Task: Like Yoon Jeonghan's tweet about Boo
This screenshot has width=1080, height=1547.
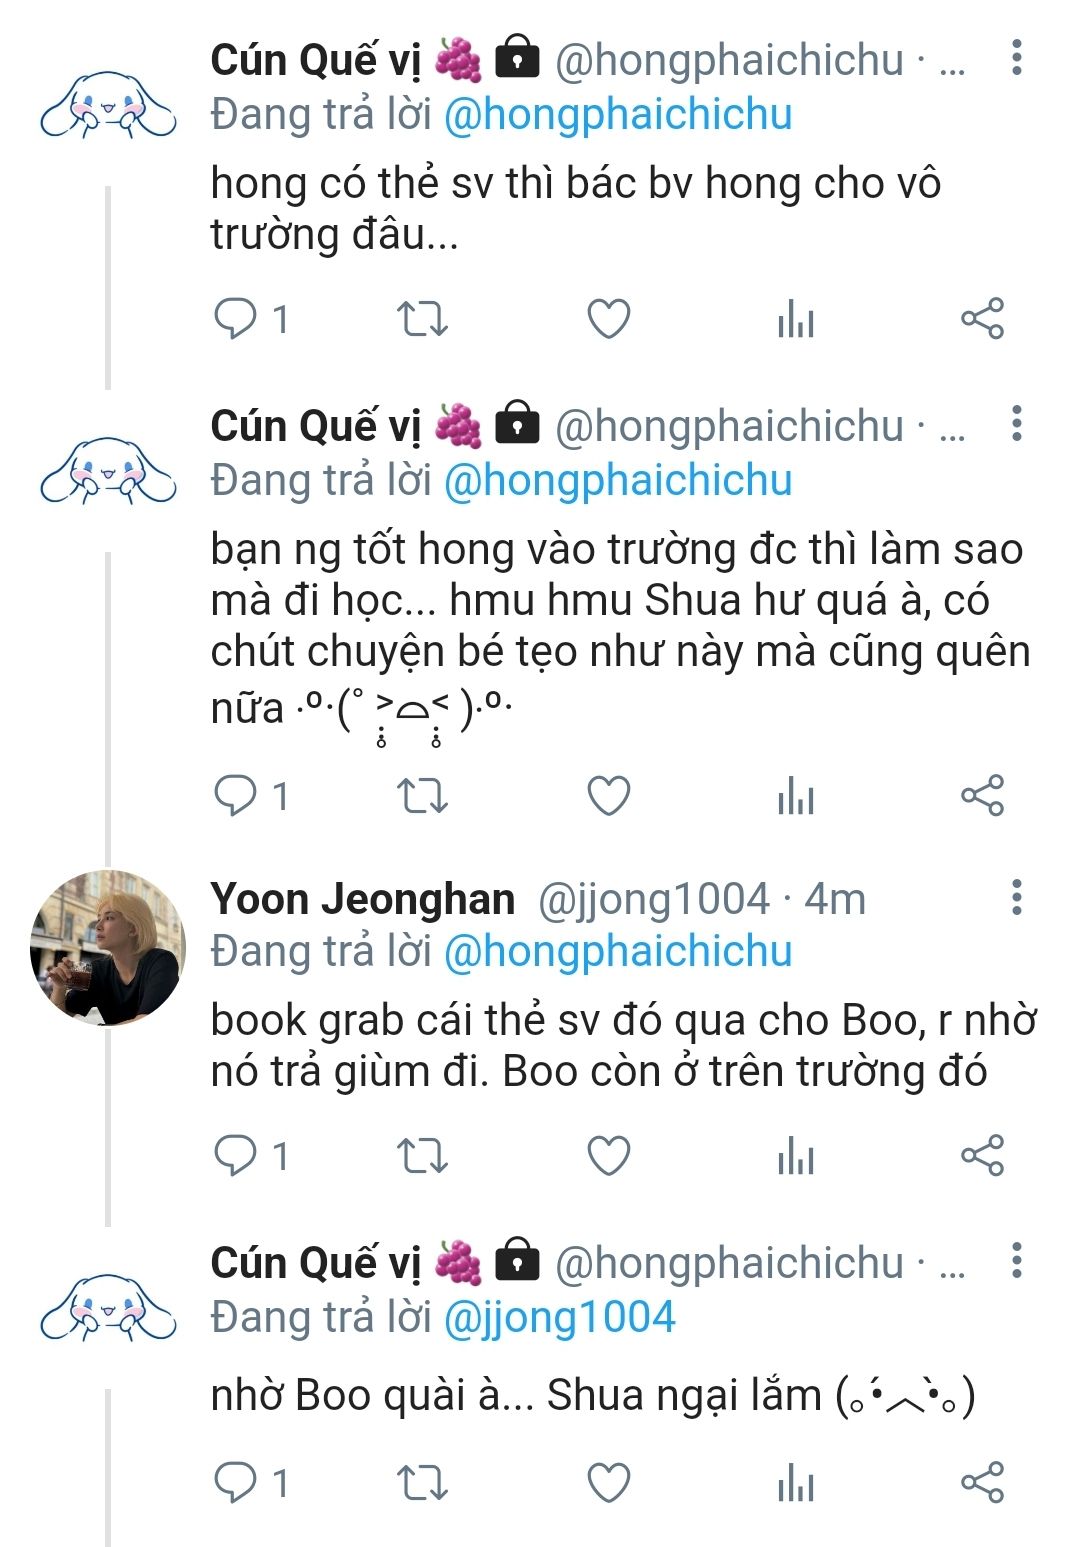Action: pos(608,1155)
